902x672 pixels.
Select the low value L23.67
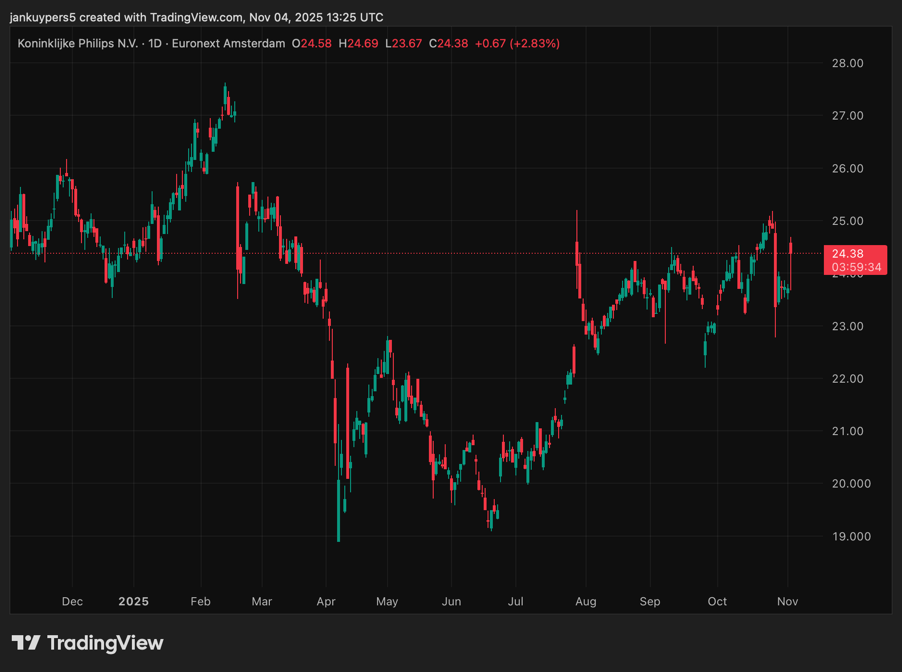coord(403,43)
